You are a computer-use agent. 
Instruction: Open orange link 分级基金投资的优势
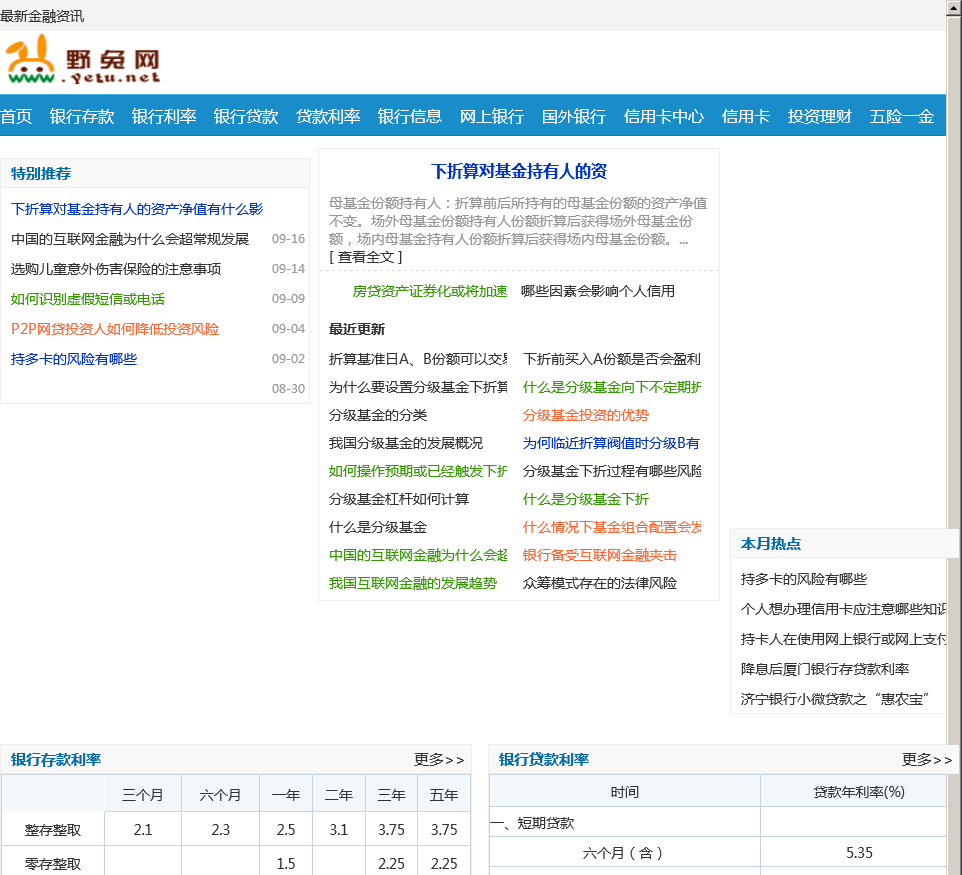click(586, 415)
